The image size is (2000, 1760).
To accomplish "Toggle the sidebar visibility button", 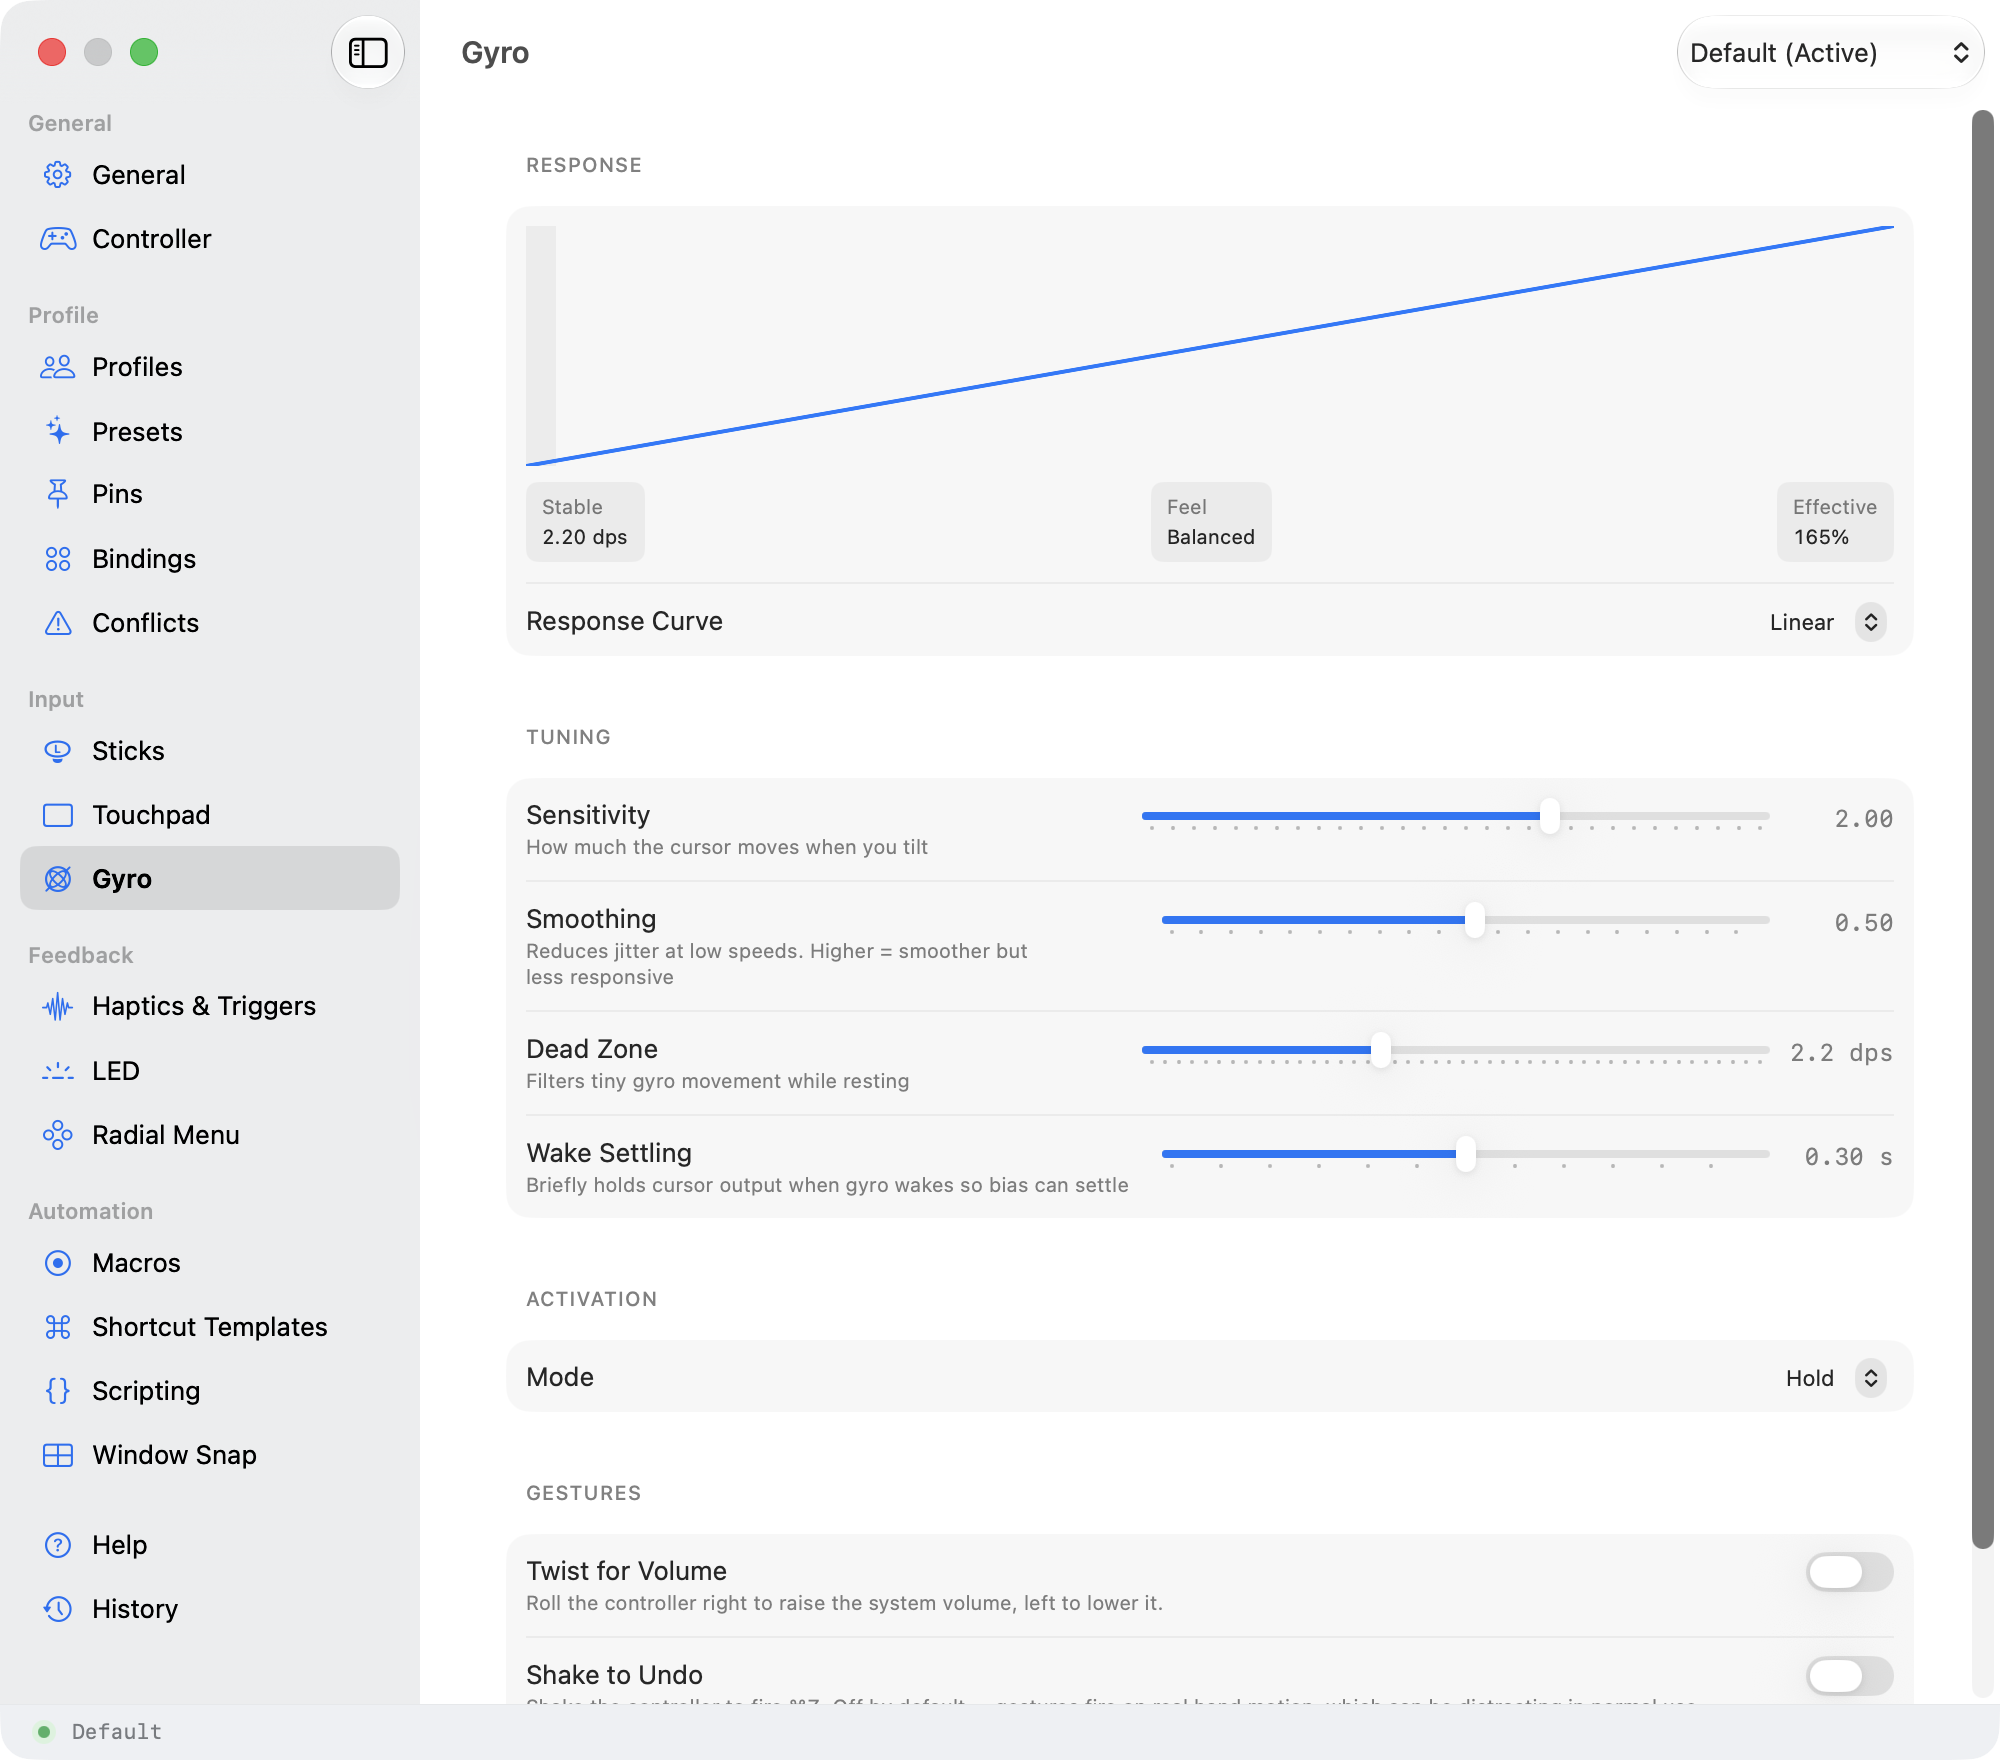I will pos(368,52).
